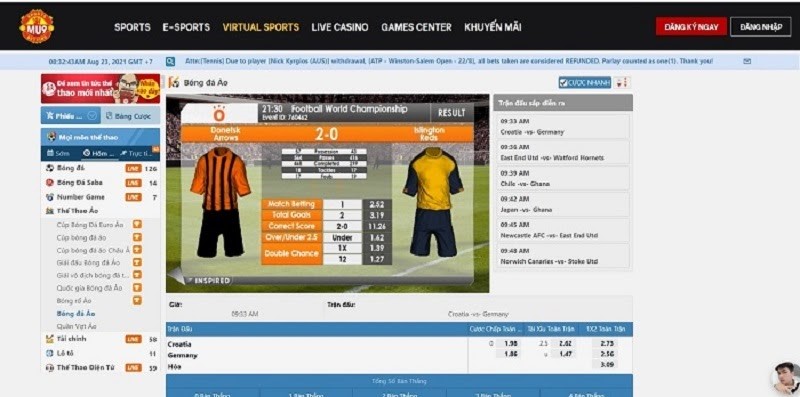Toggle the Cược Nhanh checkbox

click(x=563, y=83)
